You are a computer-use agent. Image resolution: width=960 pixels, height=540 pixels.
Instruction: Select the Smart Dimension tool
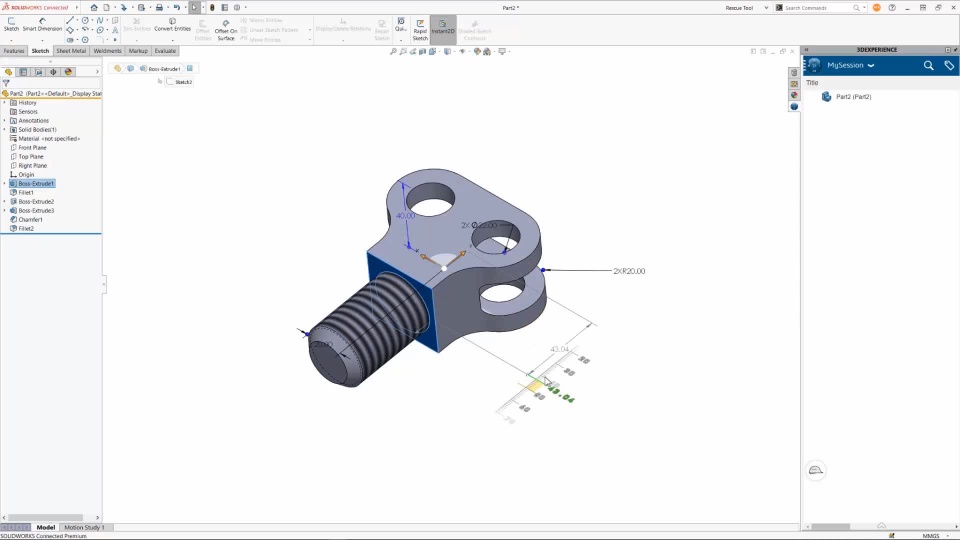click(x=42, y=24)
